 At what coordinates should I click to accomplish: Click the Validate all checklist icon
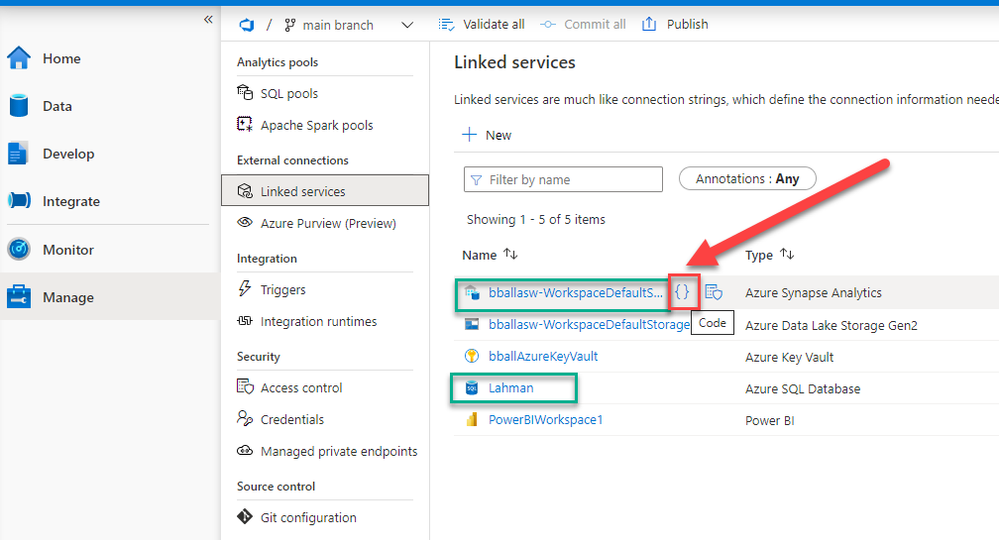[x=446, y=24]
